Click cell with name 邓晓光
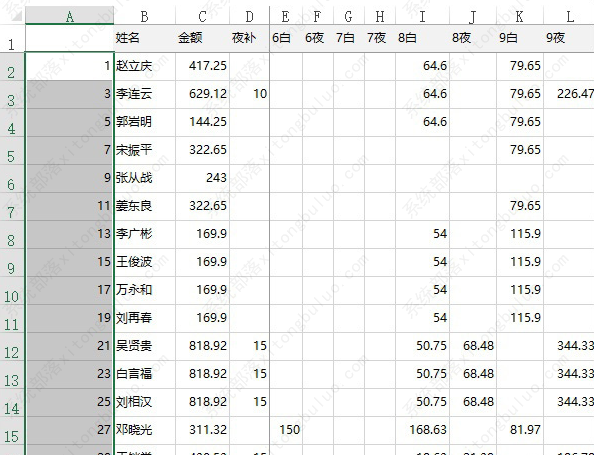 tap(144, 431)
